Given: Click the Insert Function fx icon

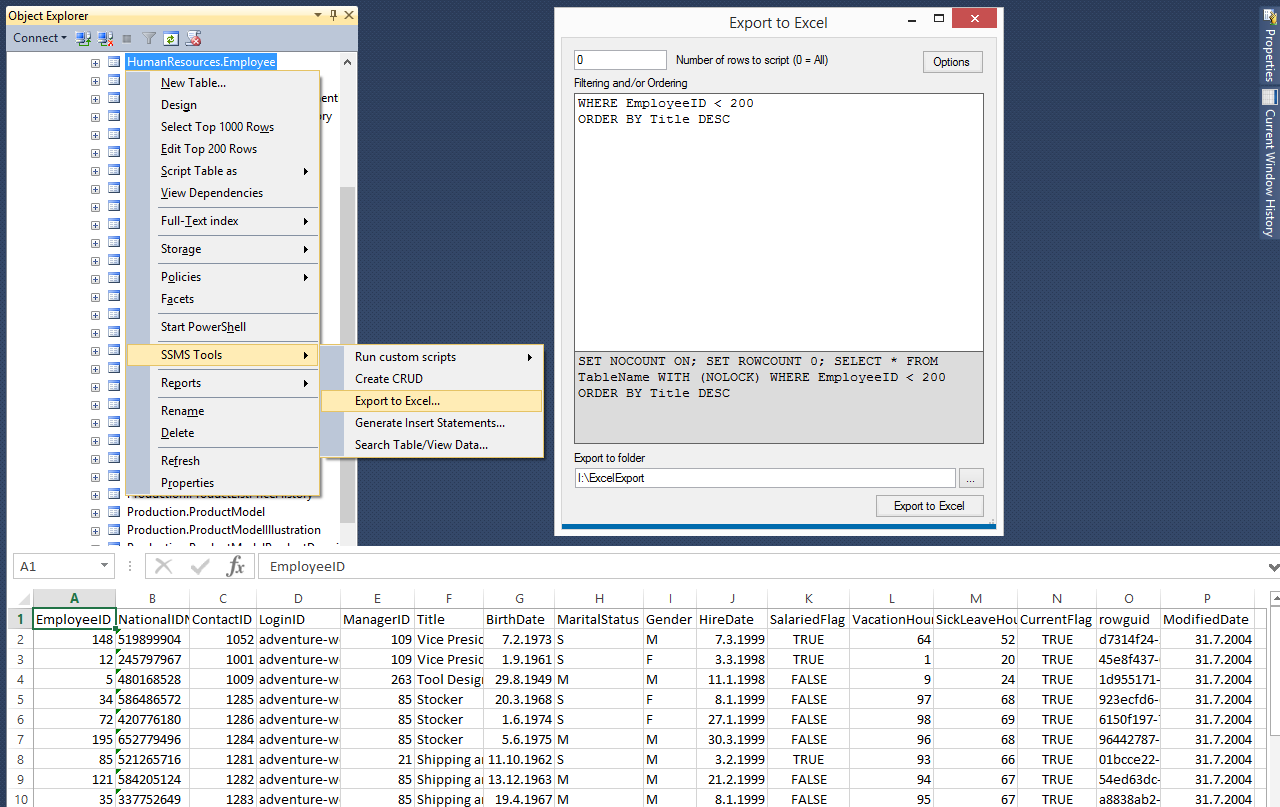Looking at the screenshot, I should point(236,566).
